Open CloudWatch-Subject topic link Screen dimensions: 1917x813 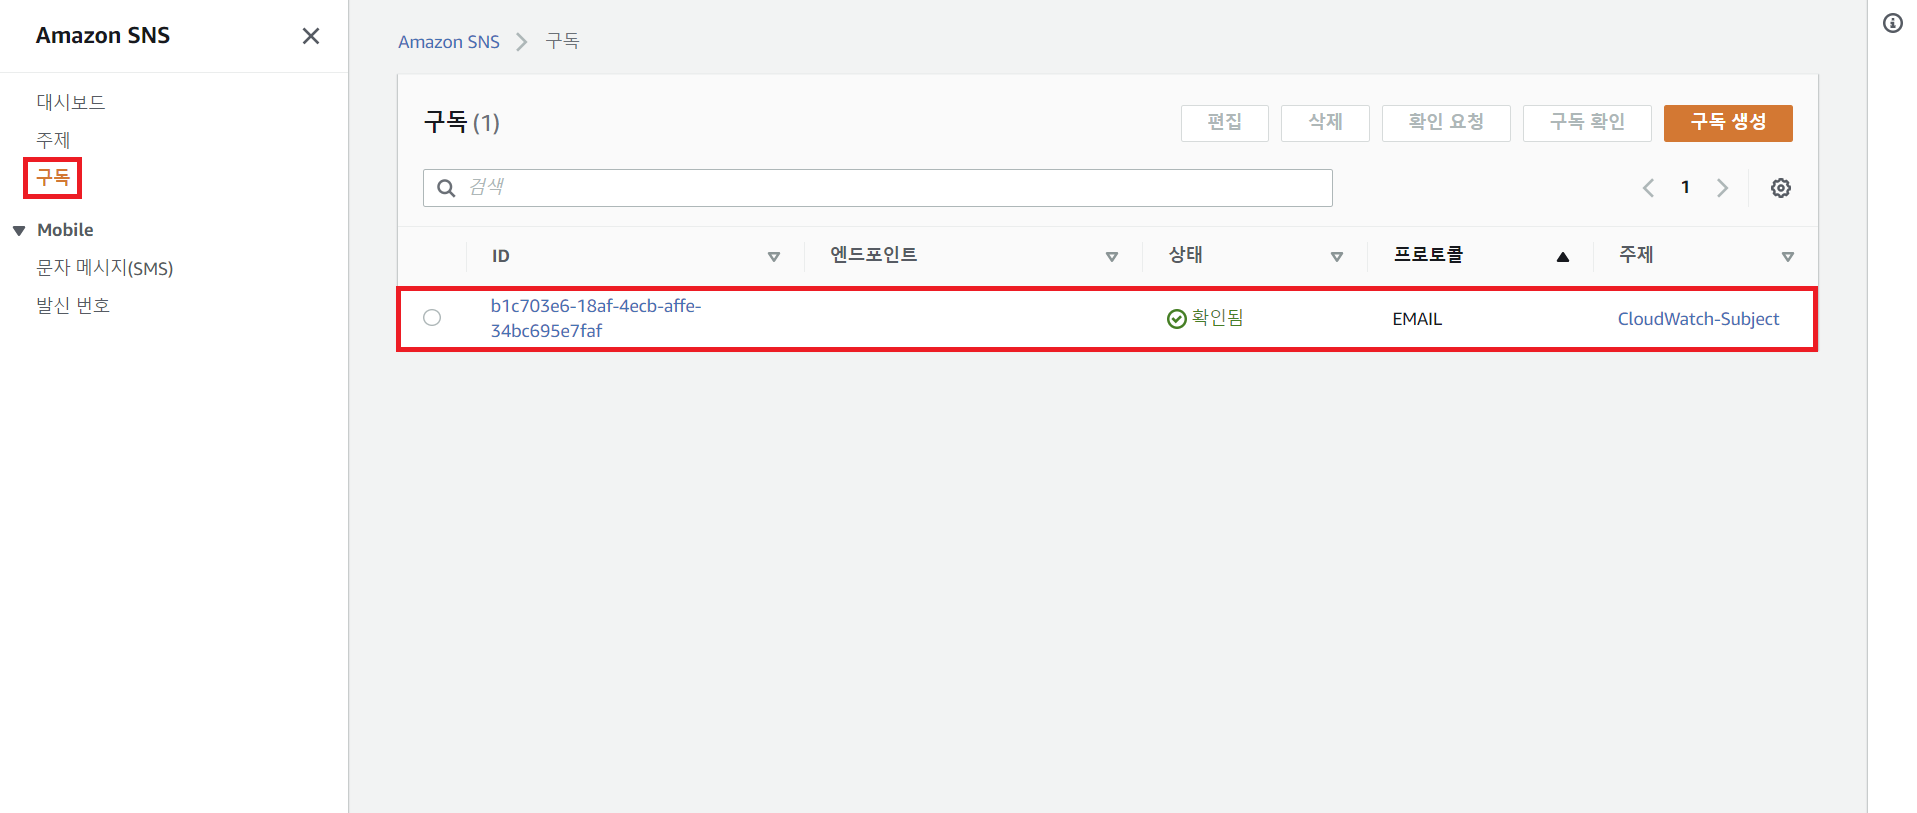(x=1699, y=319)
